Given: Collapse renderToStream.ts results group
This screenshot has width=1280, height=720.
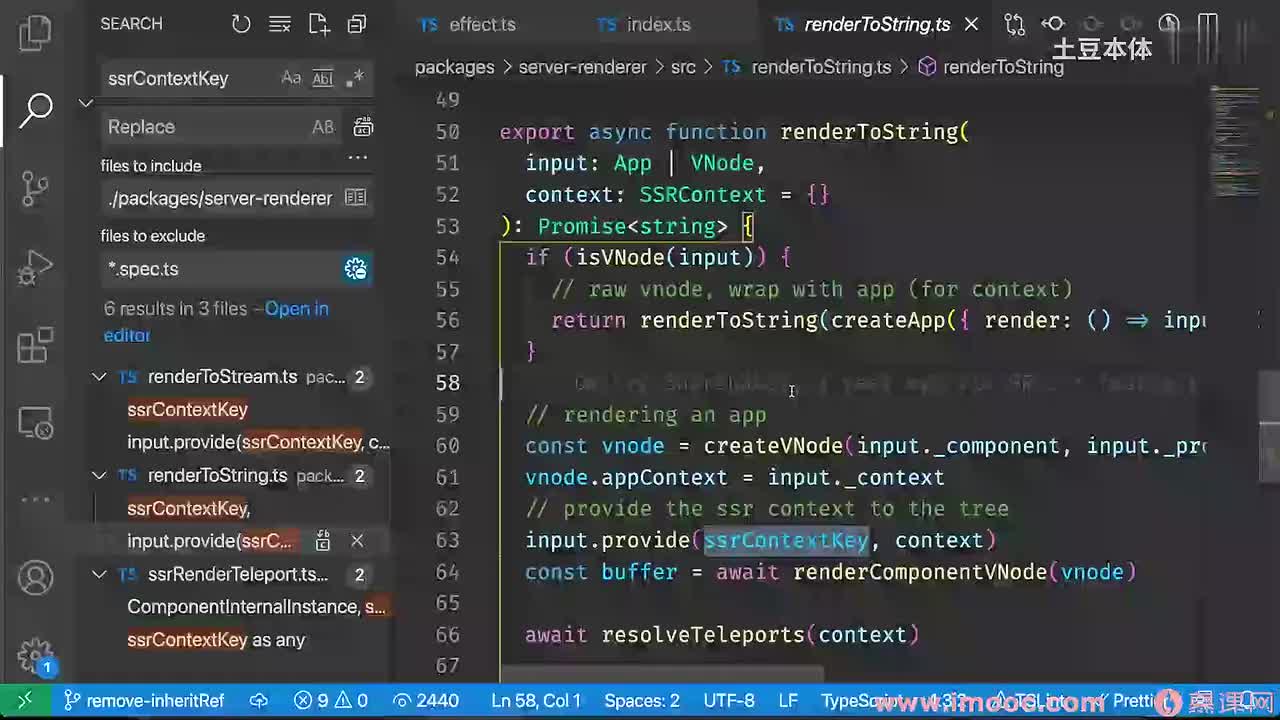Looking at the screenshot, I should pos(99,377).
